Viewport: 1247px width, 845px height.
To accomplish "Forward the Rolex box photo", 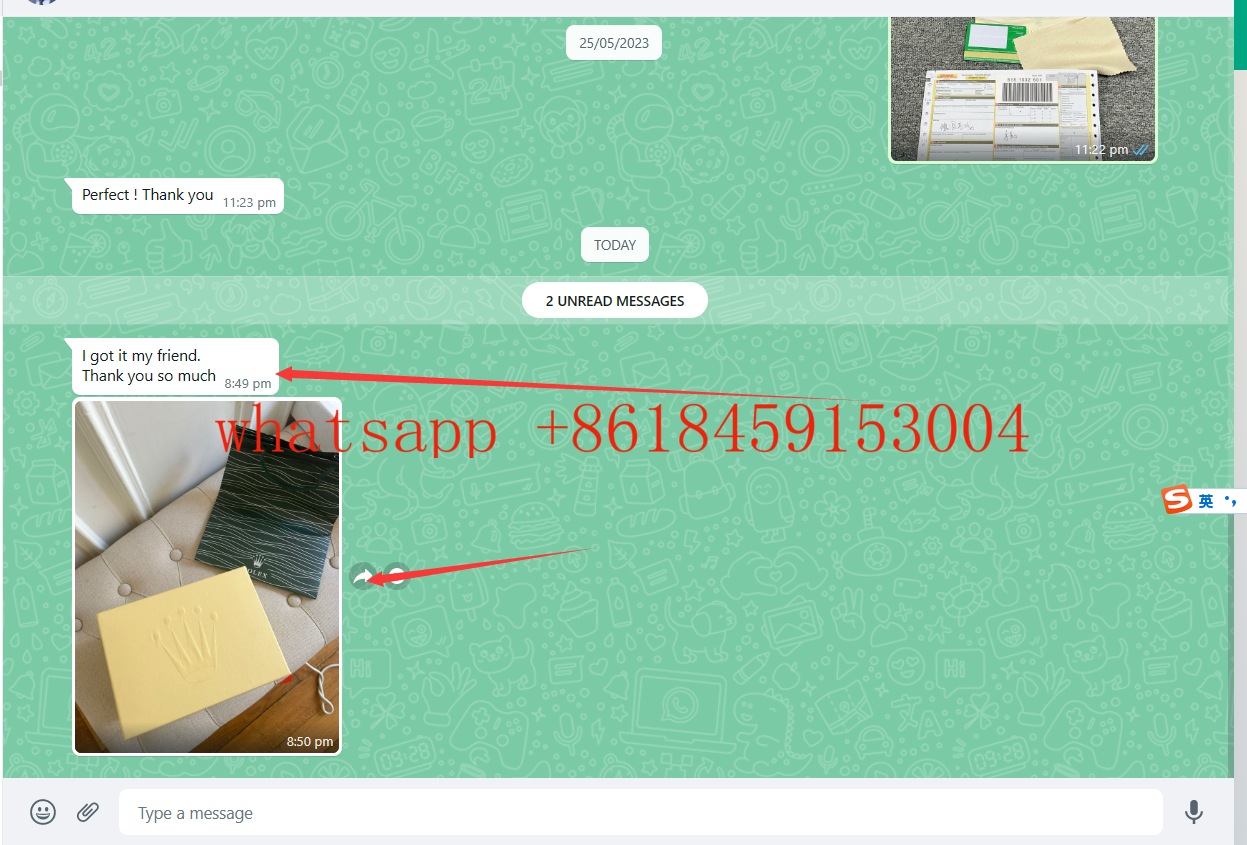I will (x=363, y=576).
